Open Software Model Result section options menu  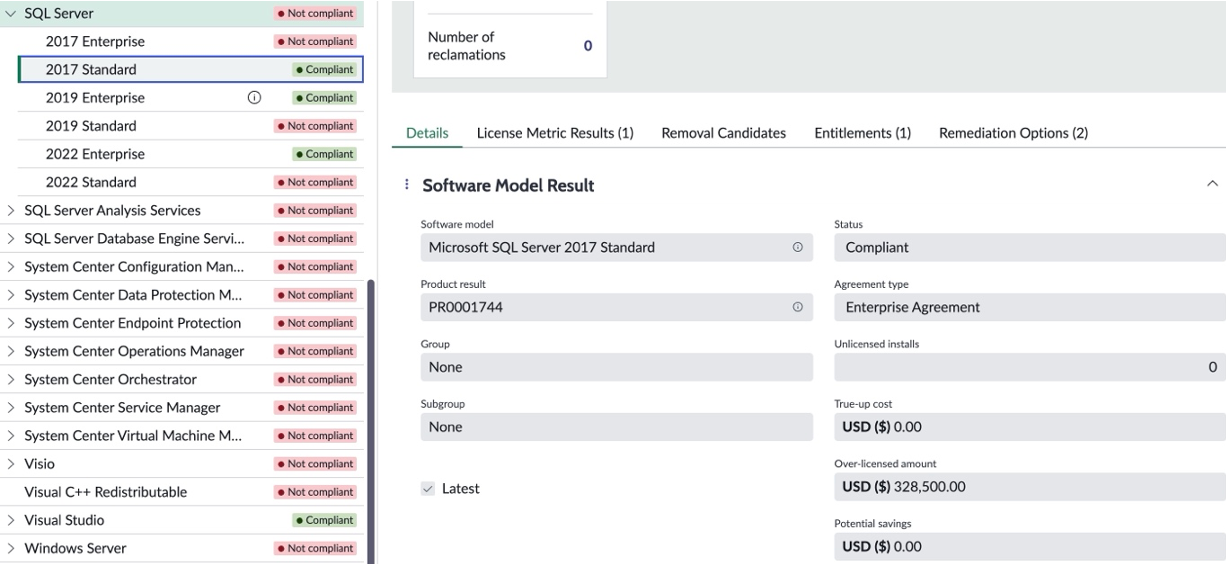point(406,185)
